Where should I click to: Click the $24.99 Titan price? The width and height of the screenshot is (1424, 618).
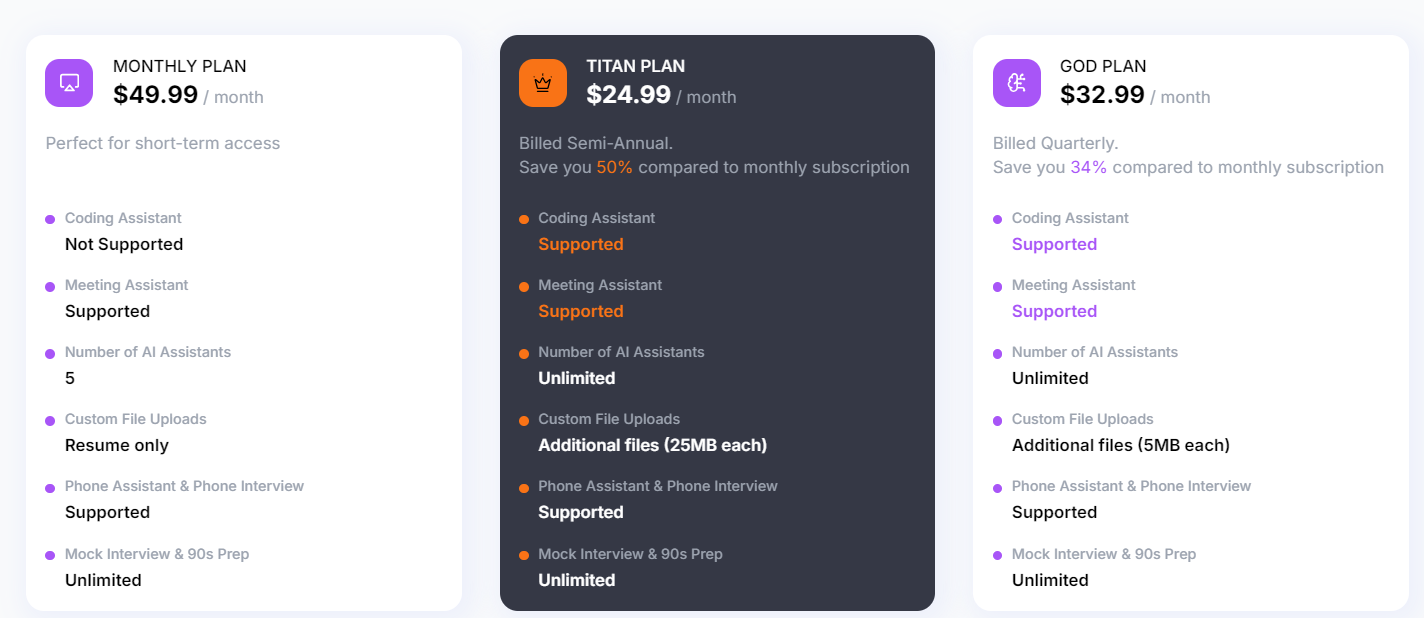tap(628, 95)
